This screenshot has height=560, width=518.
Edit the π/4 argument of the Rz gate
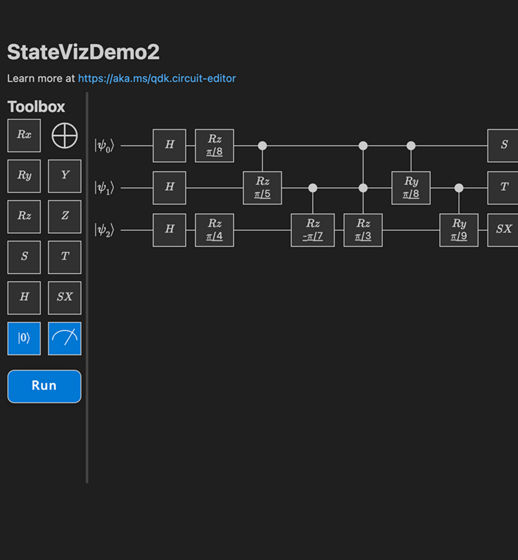click(x=214, y=236)
